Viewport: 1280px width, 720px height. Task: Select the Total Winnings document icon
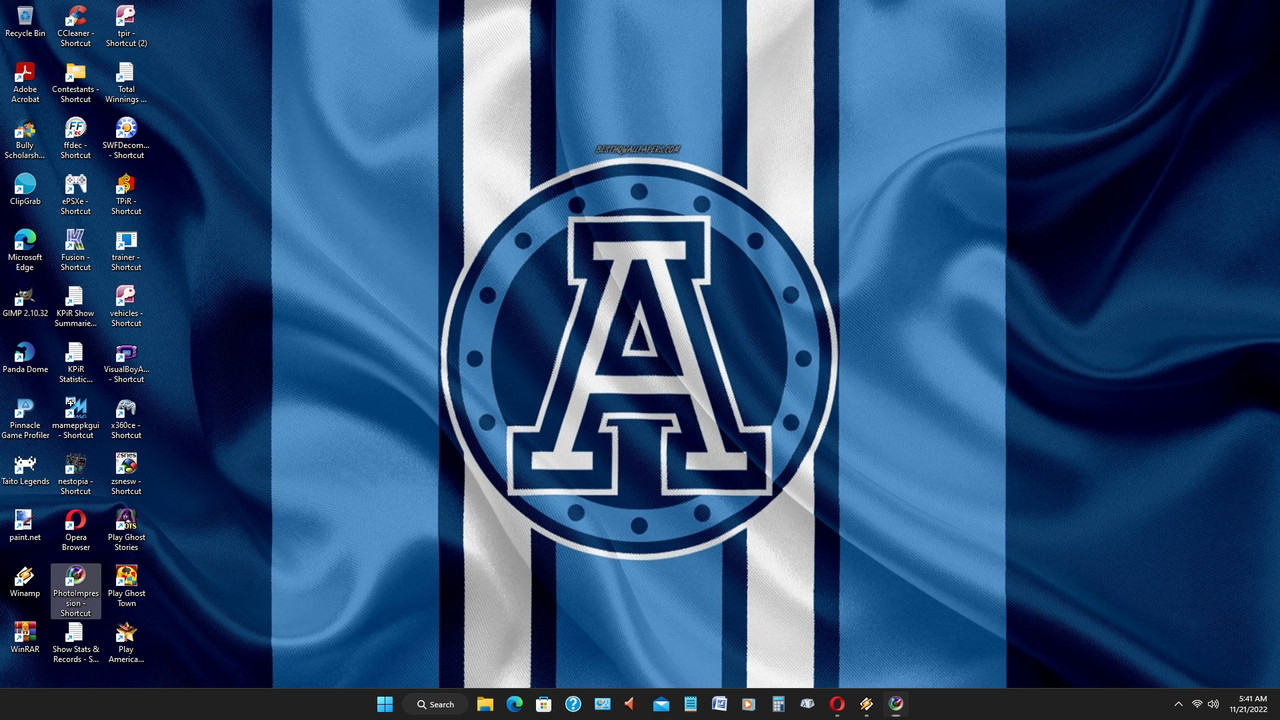point(126,83)
